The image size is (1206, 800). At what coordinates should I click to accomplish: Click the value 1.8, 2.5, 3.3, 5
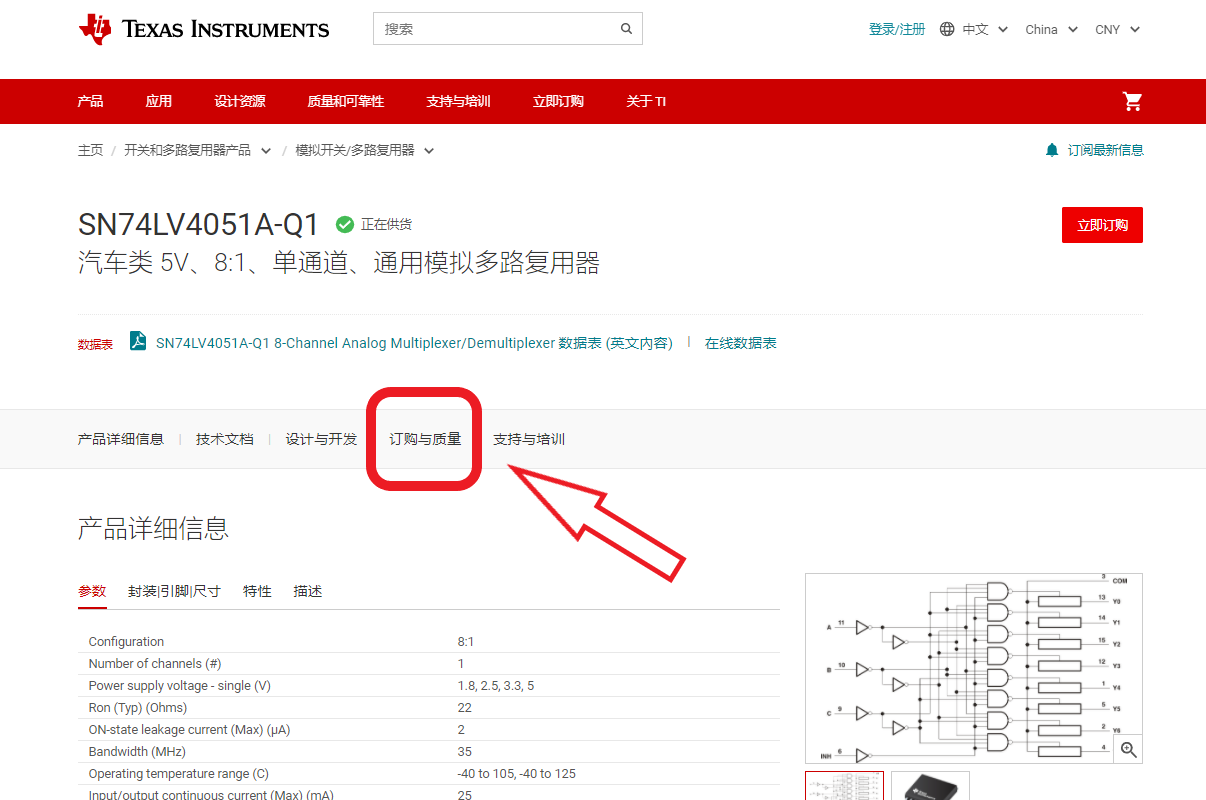[x=496, y=686]
